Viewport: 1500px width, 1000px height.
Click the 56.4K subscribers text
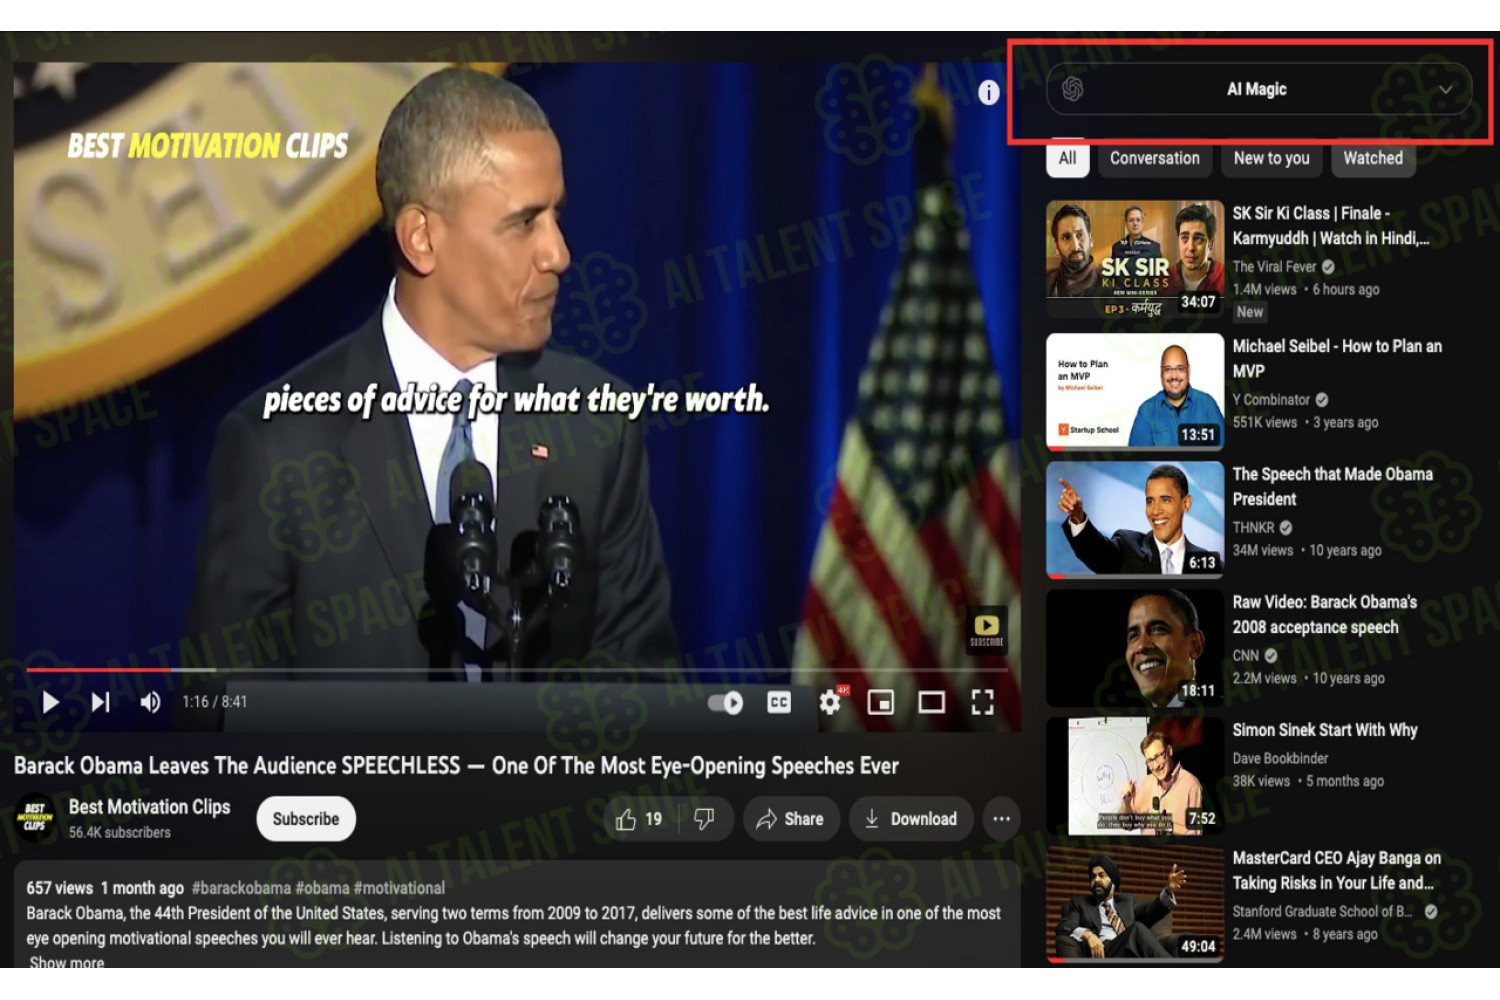119,832
